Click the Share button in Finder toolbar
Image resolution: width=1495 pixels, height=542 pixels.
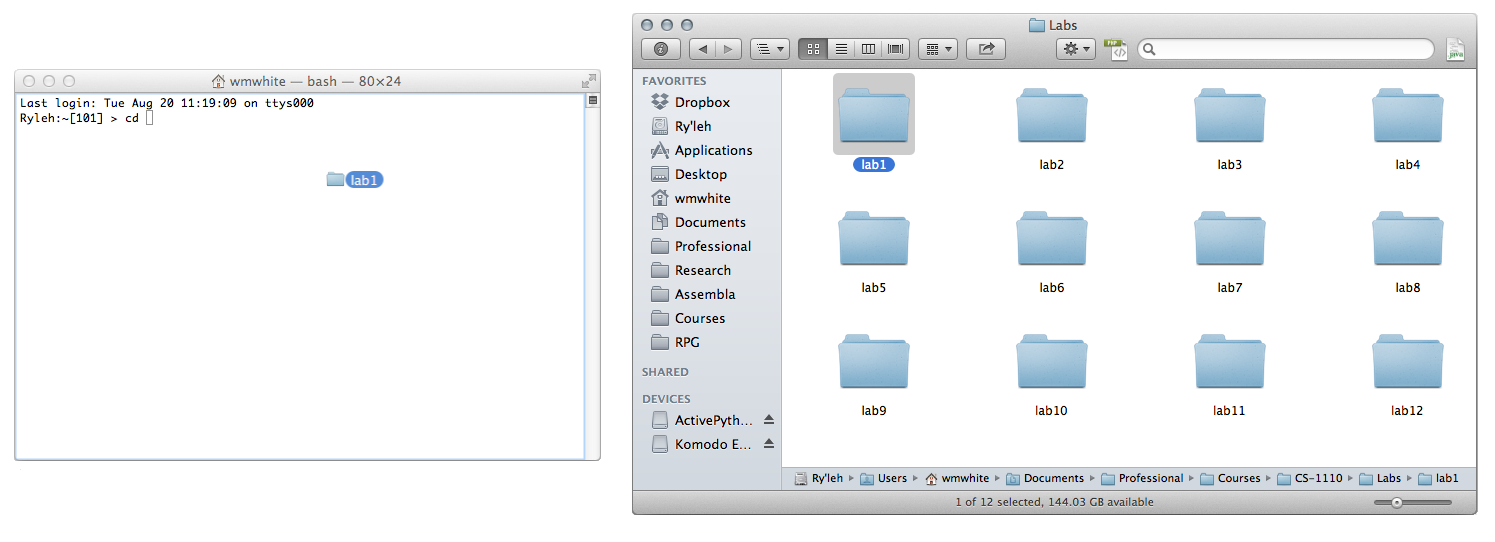[x=987, y=48]
